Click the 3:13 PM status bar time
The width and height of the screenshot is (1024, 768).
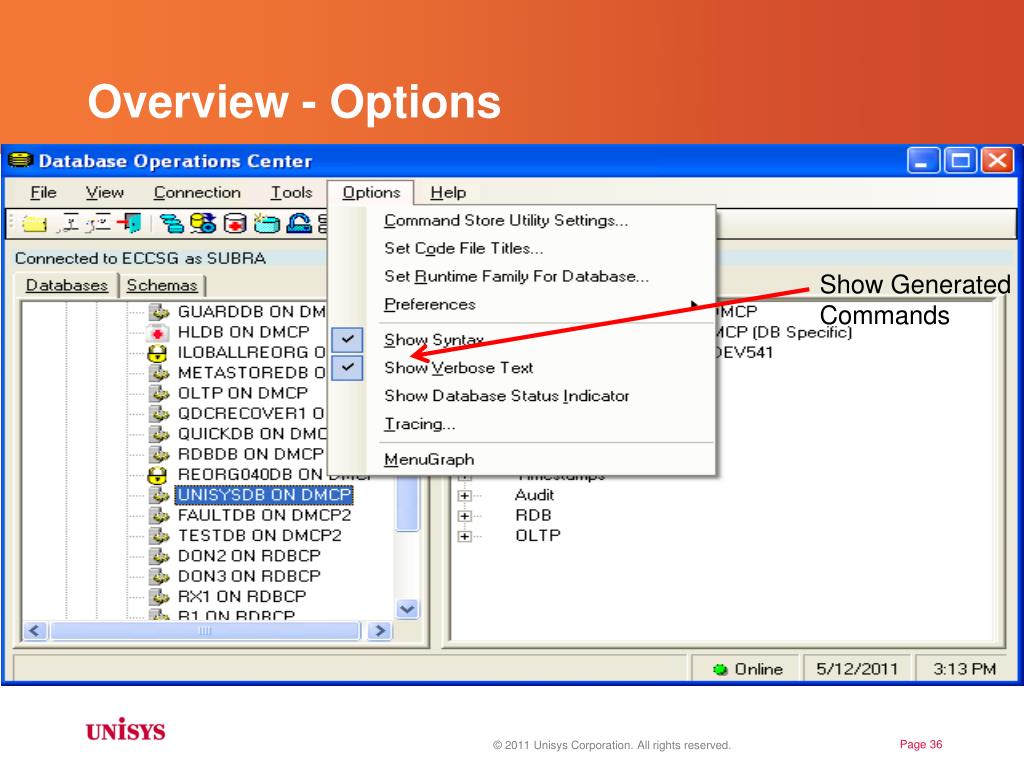coord(964,669)
